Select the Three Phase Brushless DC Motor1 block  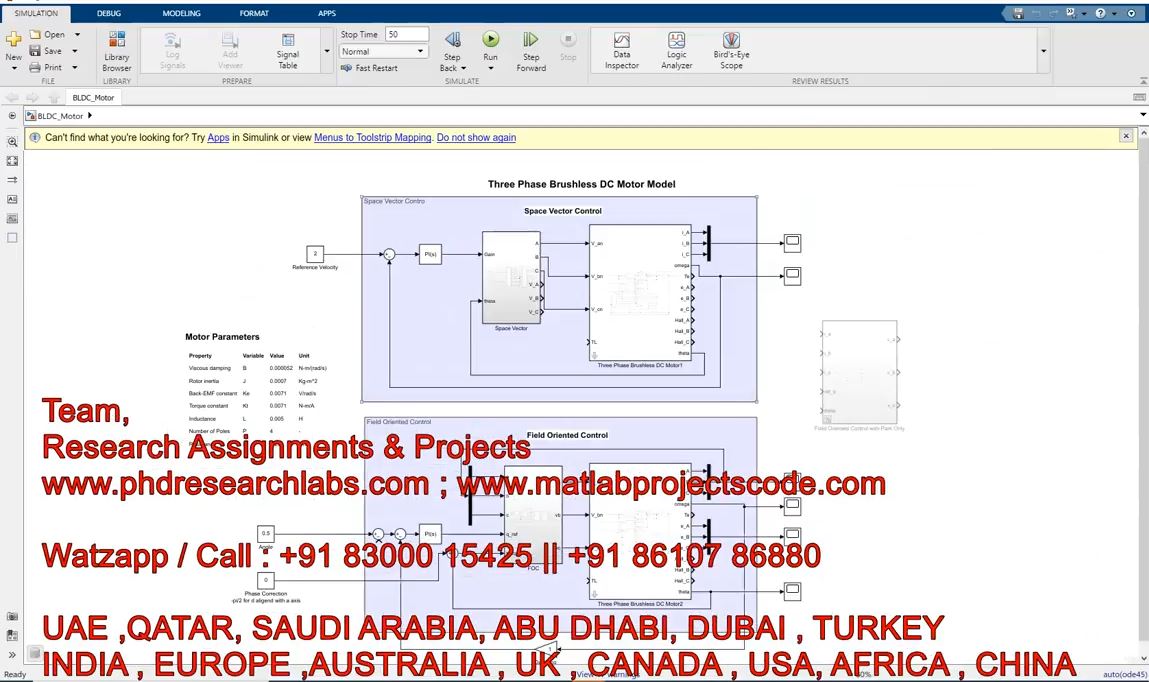pos(640,292)
